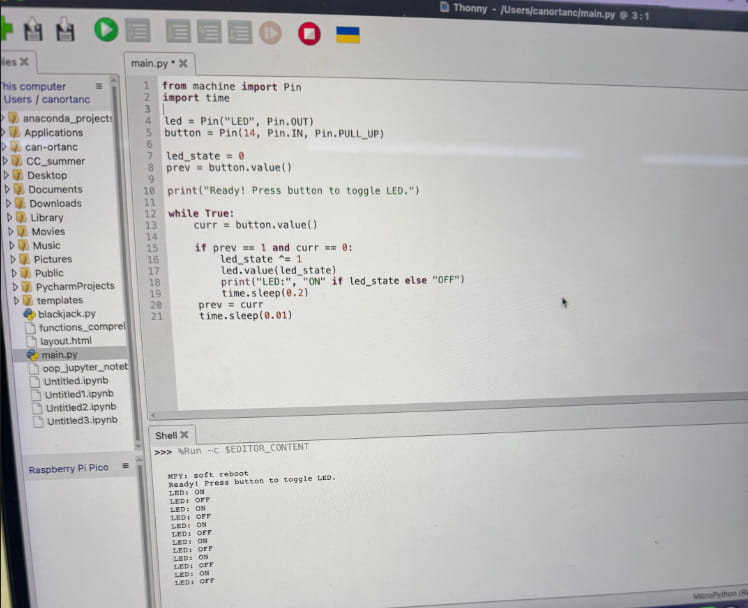This screenshot has height=608, width=748.
Task: Expand the Downloads folder
Action: click(9, 203)
